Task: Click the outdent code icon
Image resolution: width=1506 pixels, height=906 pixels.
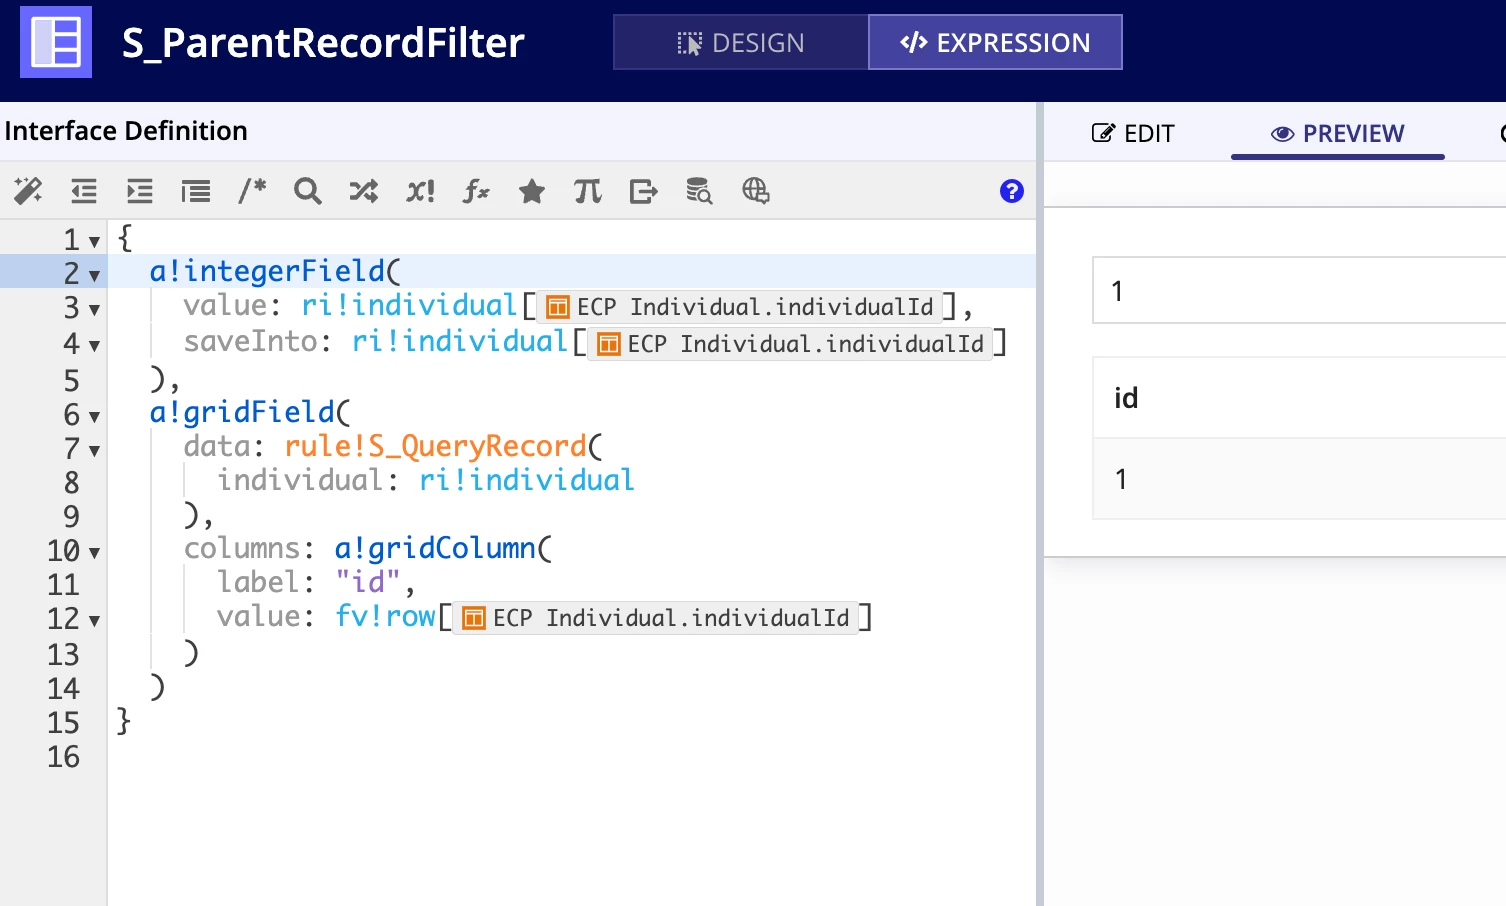Action: point(84,190)
